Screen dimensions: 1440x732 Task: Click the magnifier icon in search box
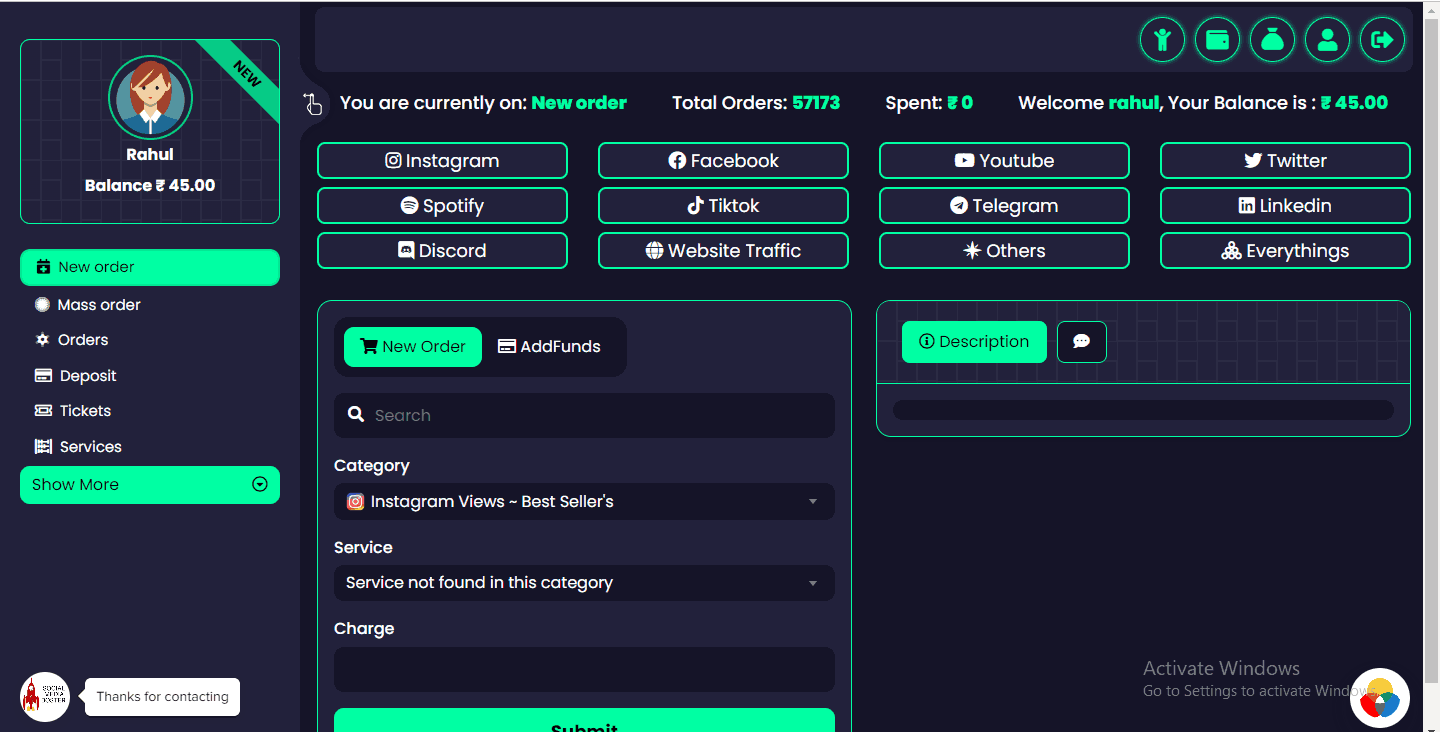click(x=356, y=415)
